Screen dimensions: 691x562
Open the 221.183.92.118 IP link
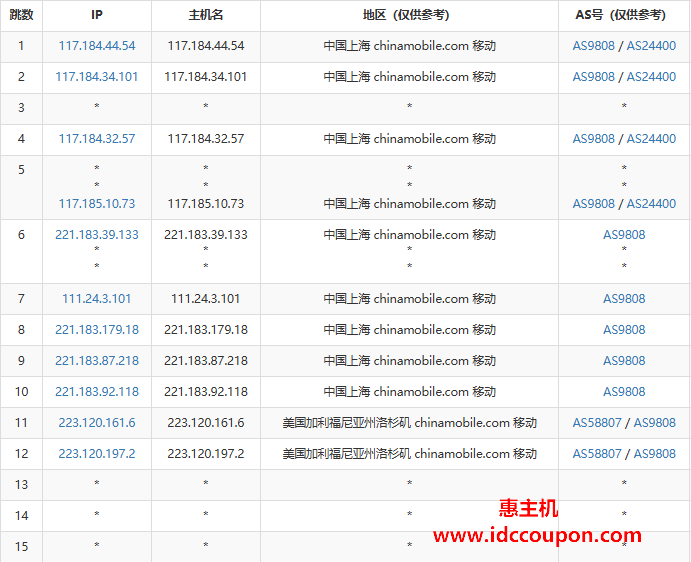pyautogui.click(x=97, y=391)
